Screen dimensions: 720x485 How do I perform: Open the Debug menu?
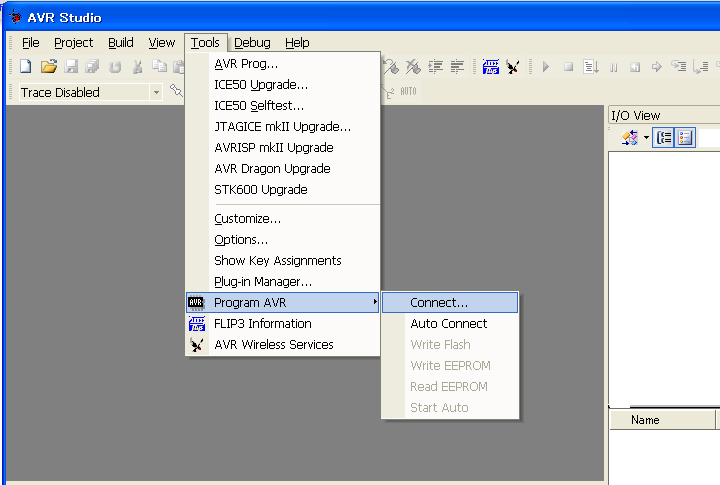252,43
